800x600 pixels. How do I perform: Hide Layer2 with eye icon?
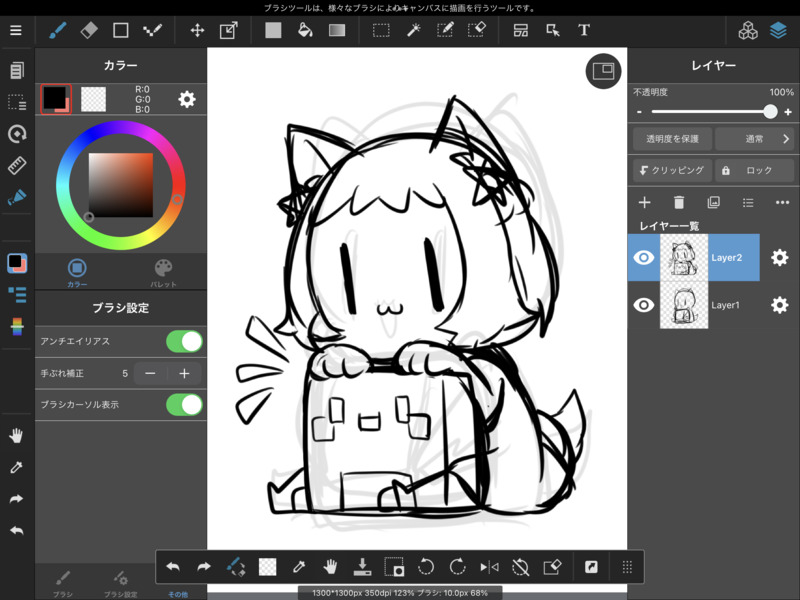point(643,258)
